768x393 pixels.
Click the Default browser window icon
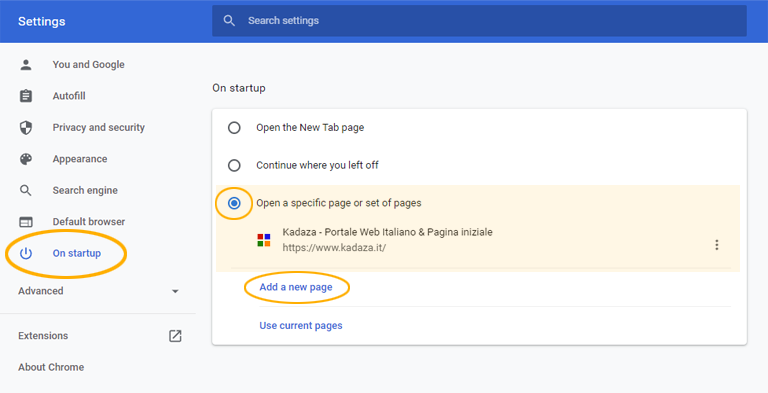[26, 222]
